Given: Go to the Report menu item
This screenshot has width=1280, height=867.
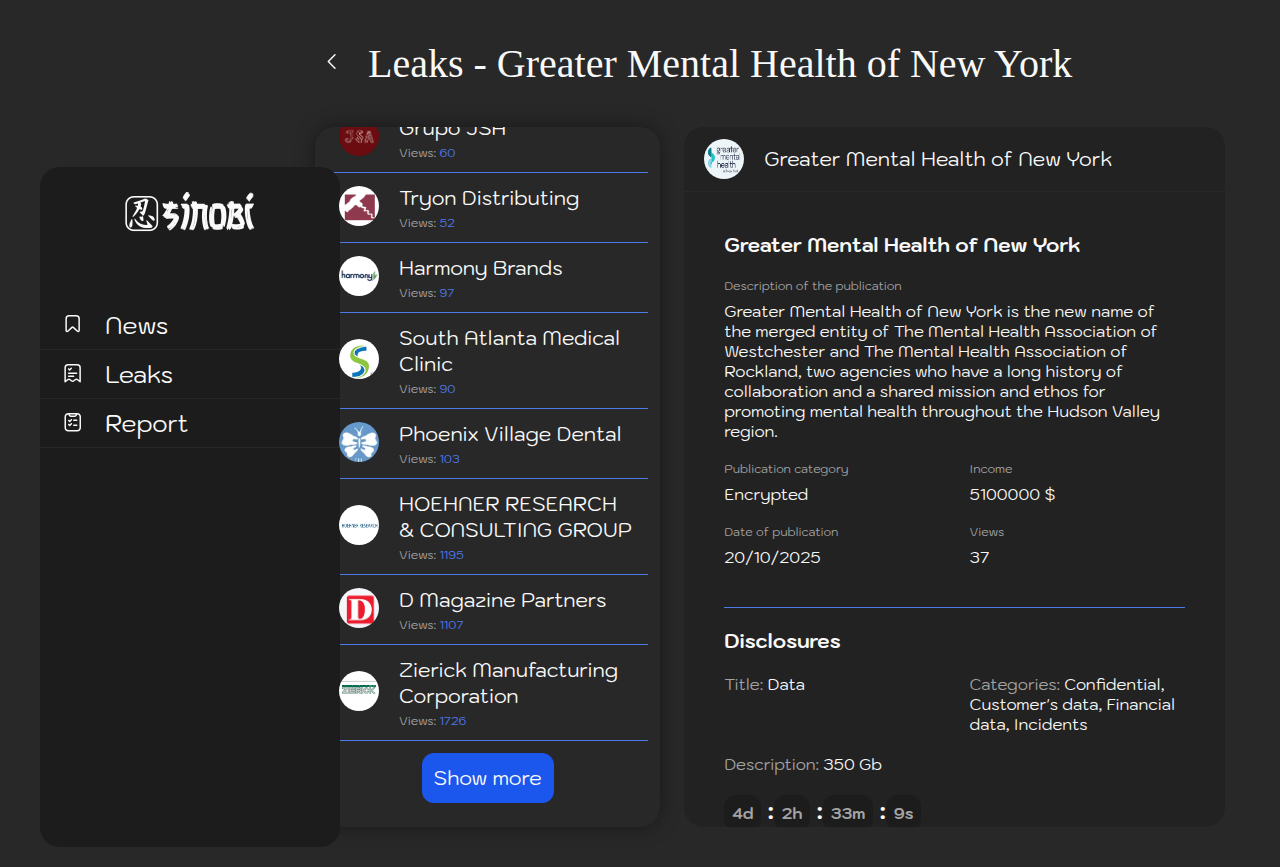Looking at the screenshot, I should coord(146,424).
